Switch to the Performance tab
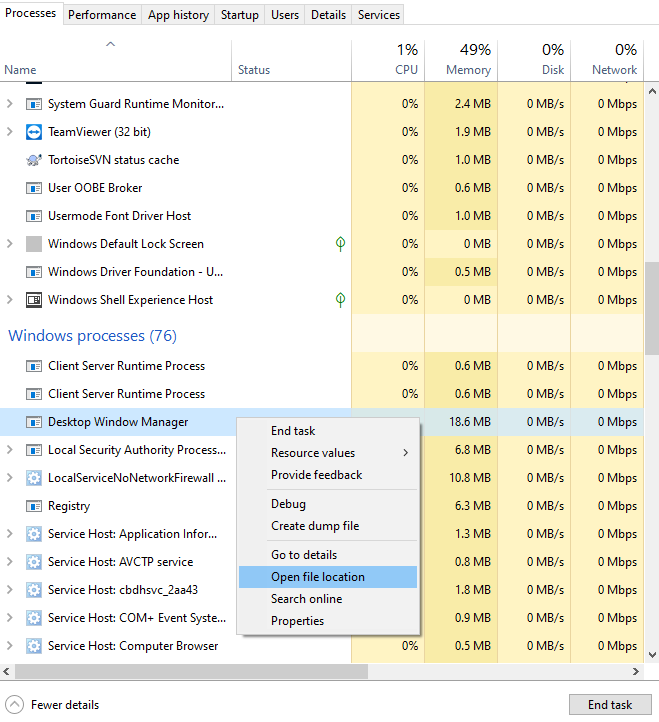Viewport: 659px width, 722px height. [x=102, y=14]
